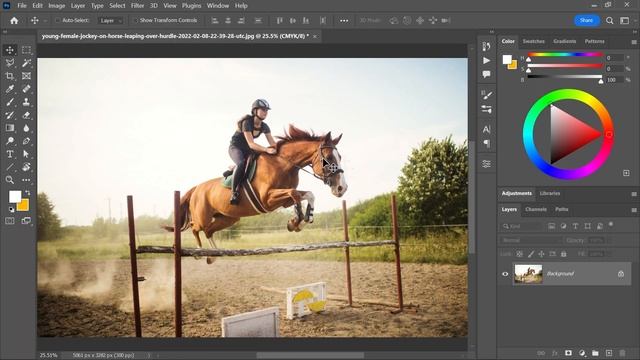This screenshot has width=640, height=360.
Task: Open the workspace switcher dropdown
Action: [x=624, y=20]
